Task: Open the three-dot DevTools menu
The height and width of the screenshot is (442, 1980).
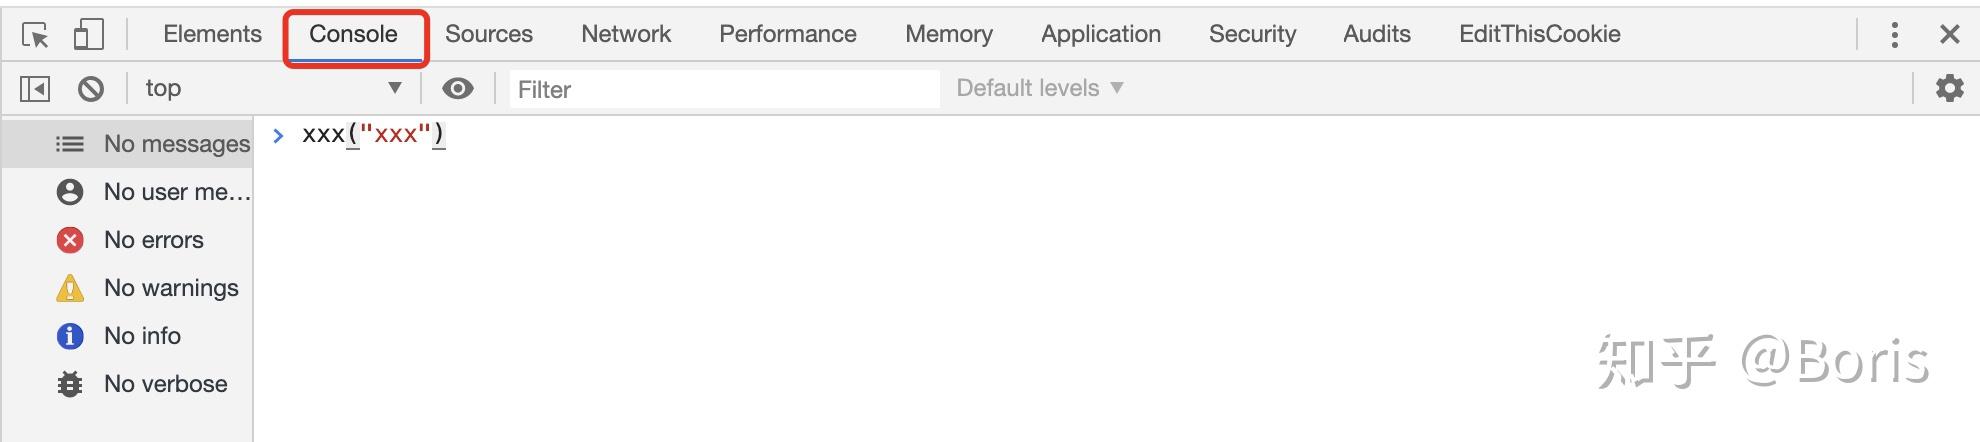Action: coord(1894,35)
